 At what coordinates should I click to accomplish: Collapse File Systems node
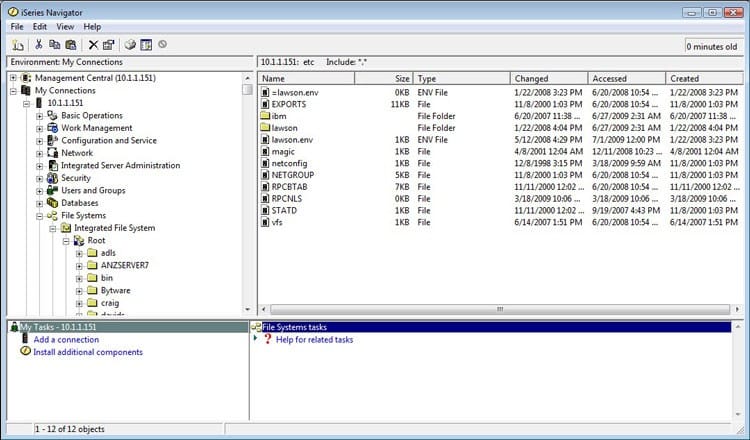click(x=40, y=216)
